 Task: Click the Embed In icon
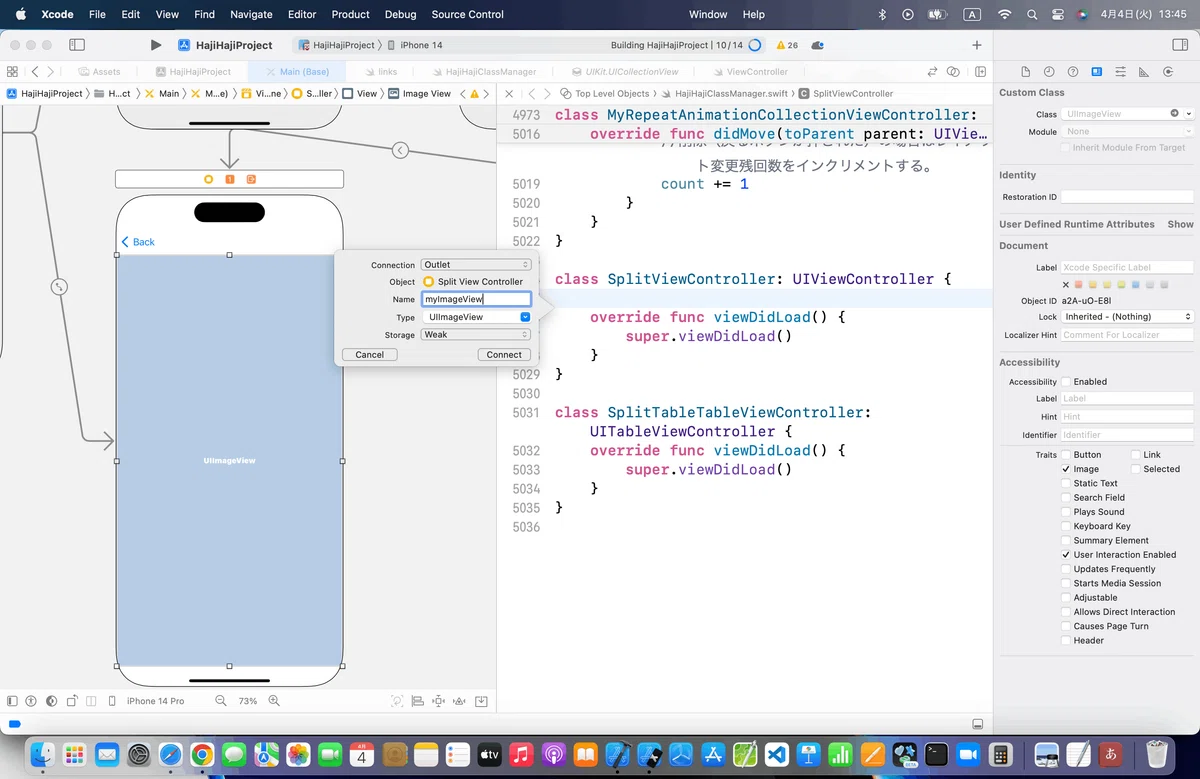point(482,701)
